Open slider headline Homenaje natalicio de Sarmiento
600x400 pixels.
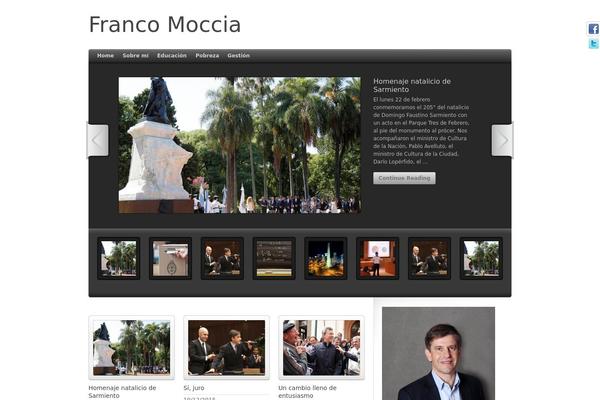(412, 85)
